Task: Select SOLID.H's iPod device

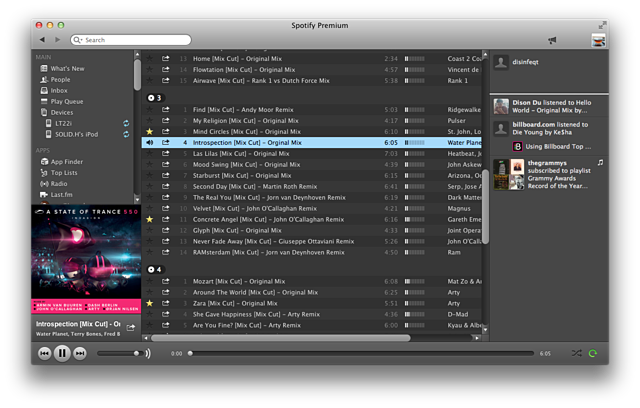Action: point(72,134)
